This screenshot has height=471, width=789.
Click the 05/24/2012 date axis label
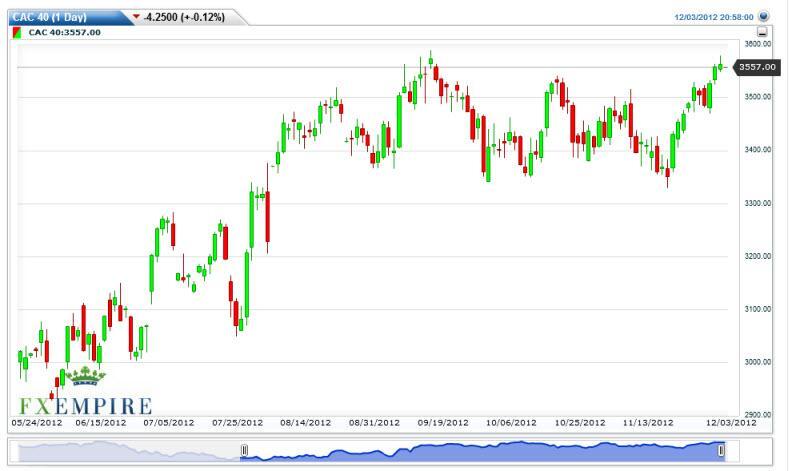(38, 424)
